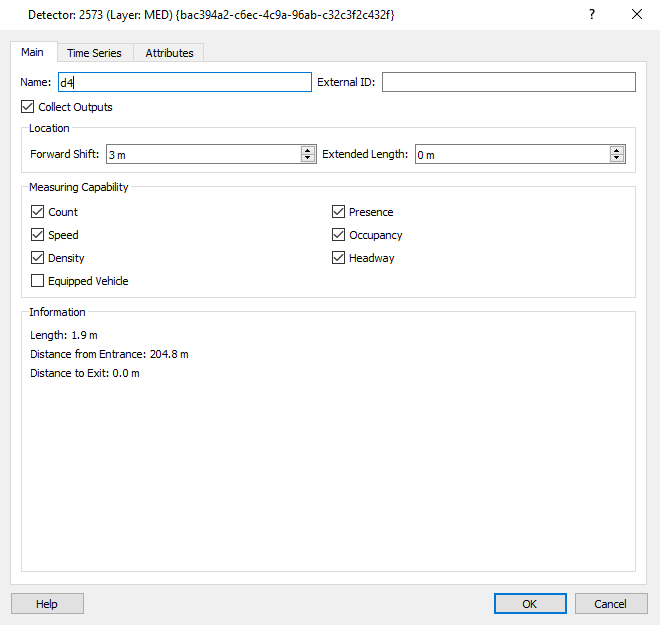This screenshot has height=625, width=660.
Task: Click the 'Measuring Capability' group heading
Action: click(78, 187)
